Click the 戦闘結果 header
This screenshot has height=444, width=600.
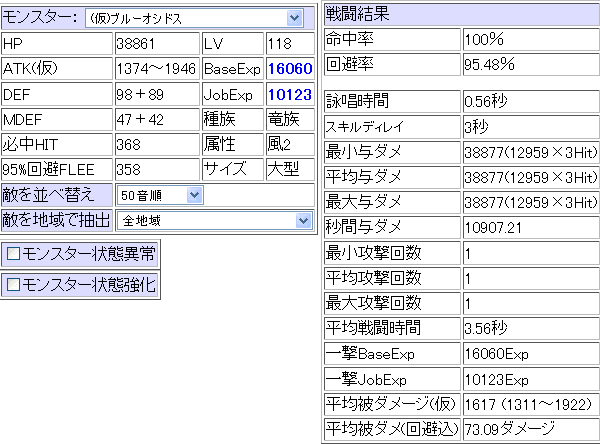click(x=462, y=14)
